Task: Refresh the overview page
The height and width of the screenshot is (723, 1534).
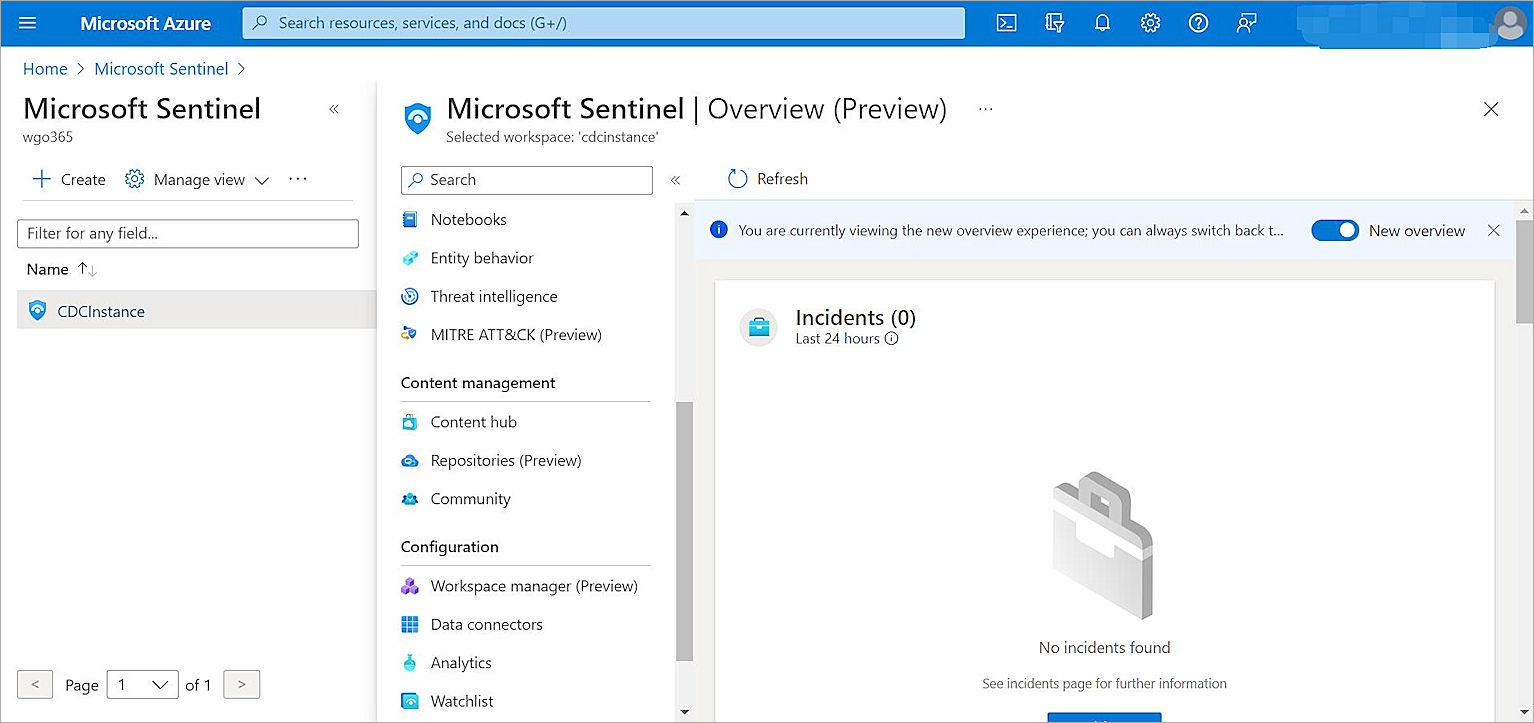Action: [767, 178]
